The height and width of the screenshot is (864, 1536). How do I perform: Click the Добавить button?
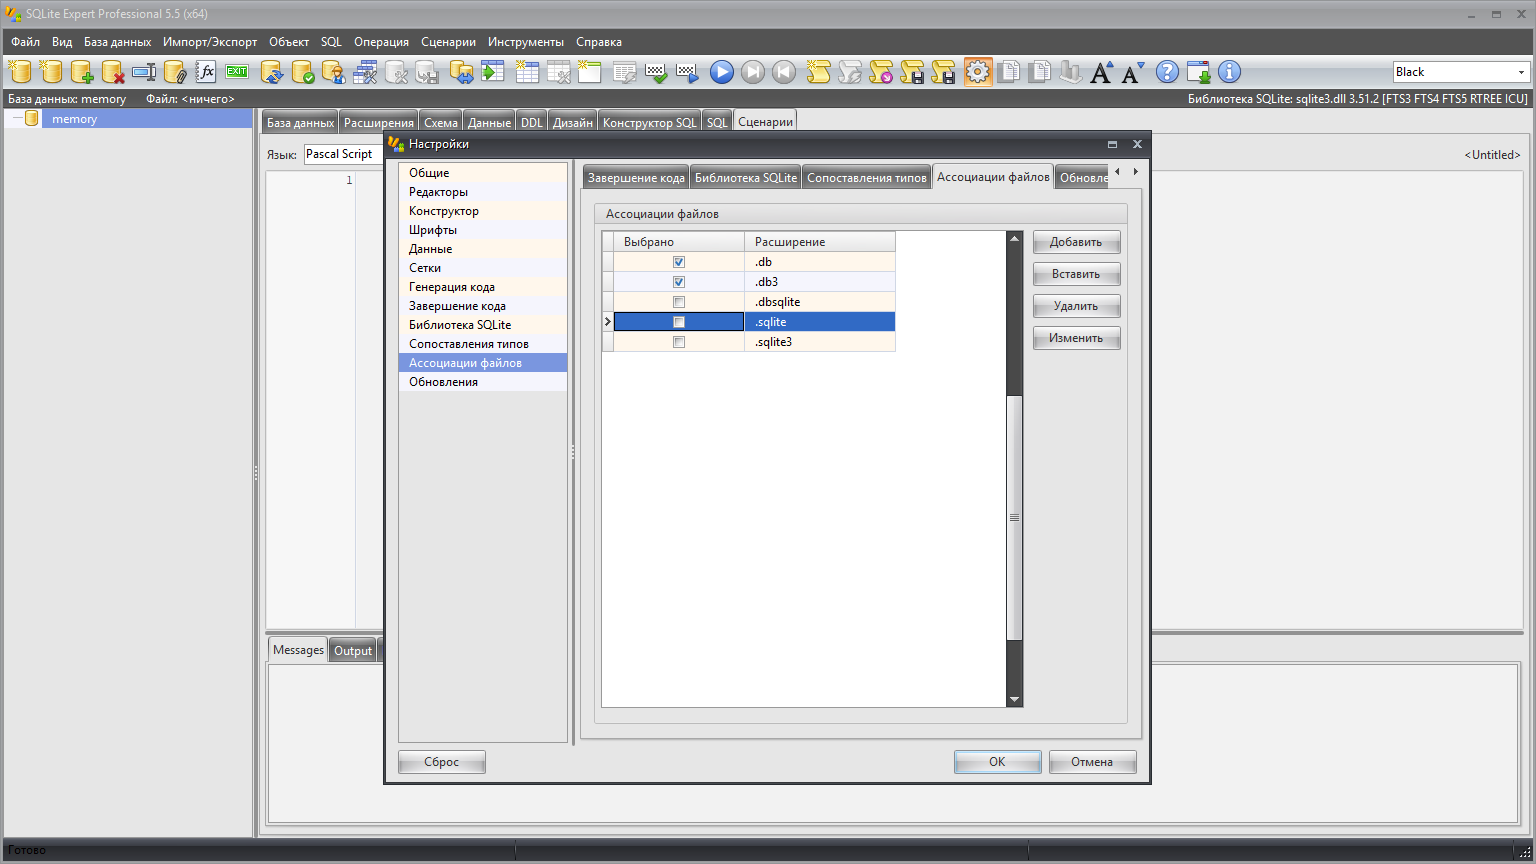click(x=1076, y=242)
